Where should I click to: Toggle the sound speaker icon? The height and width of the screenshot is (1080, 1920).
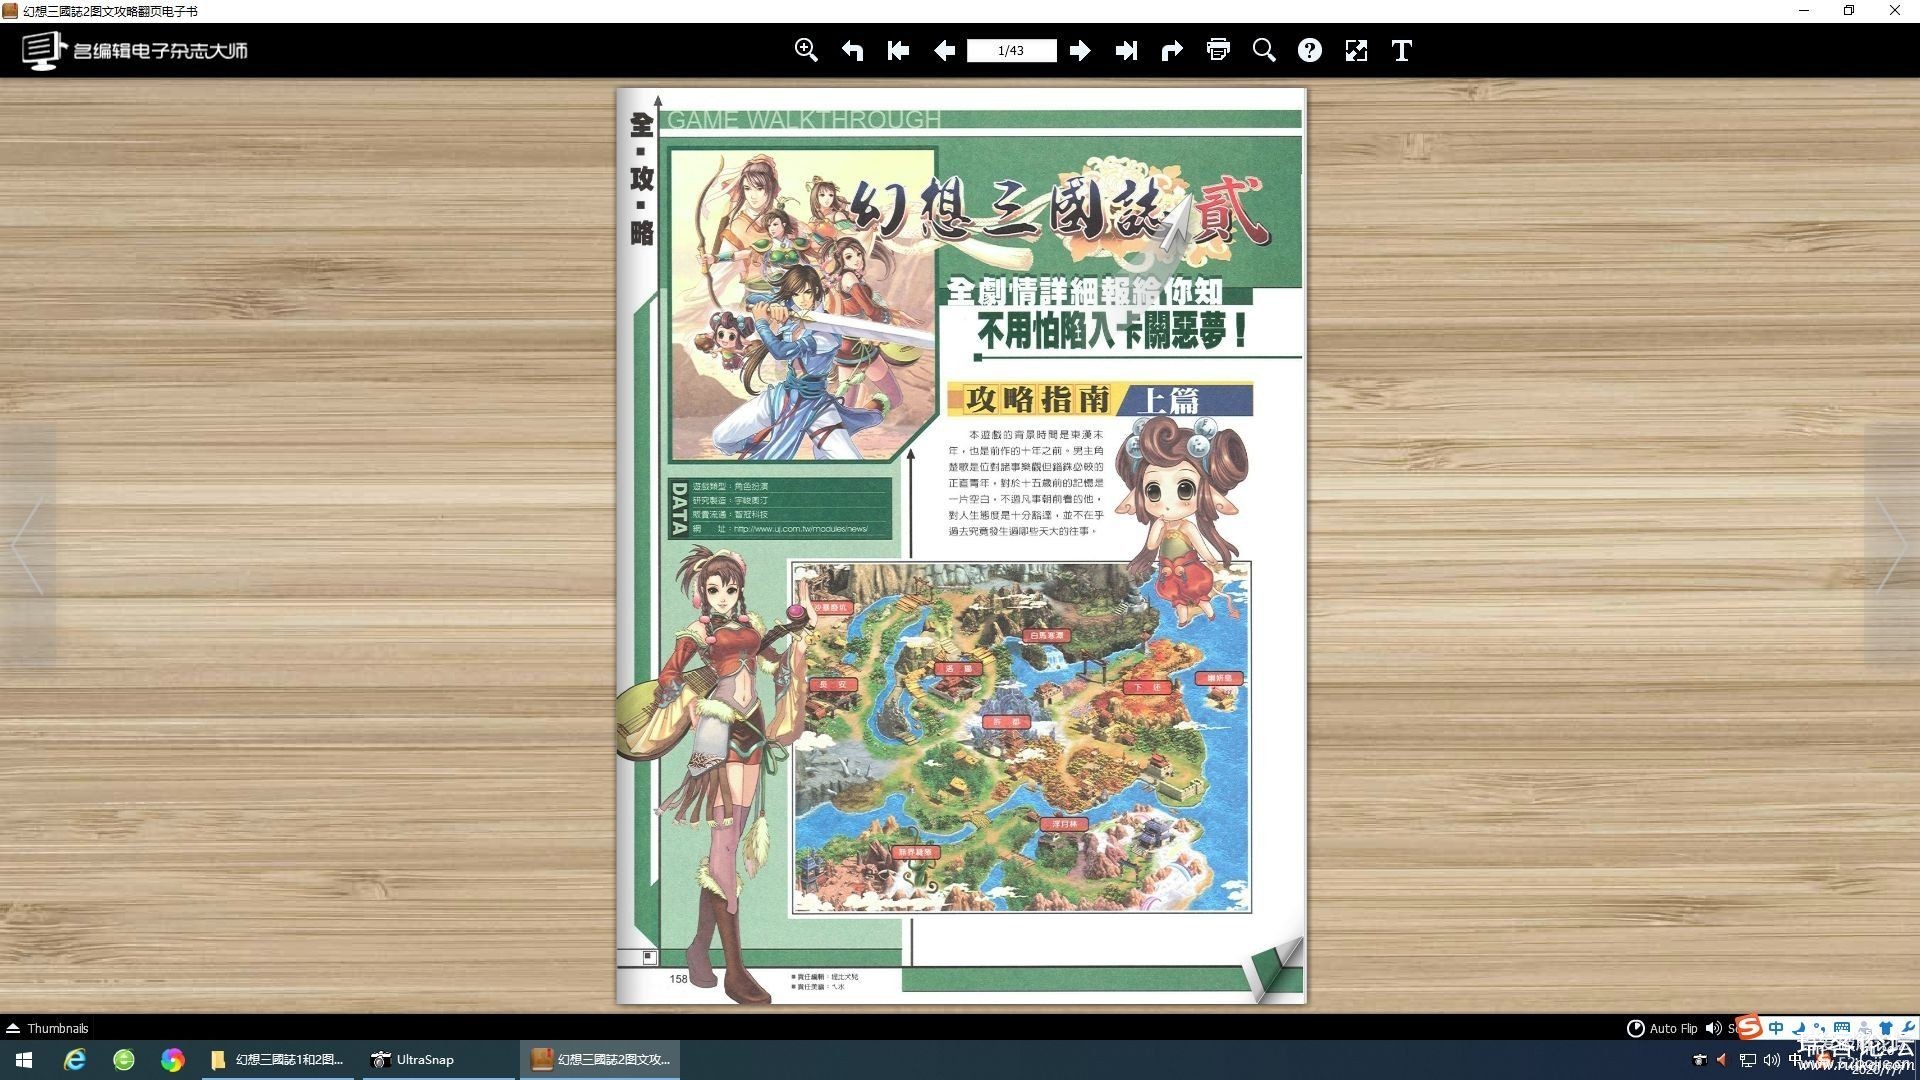[1714, 1028]
